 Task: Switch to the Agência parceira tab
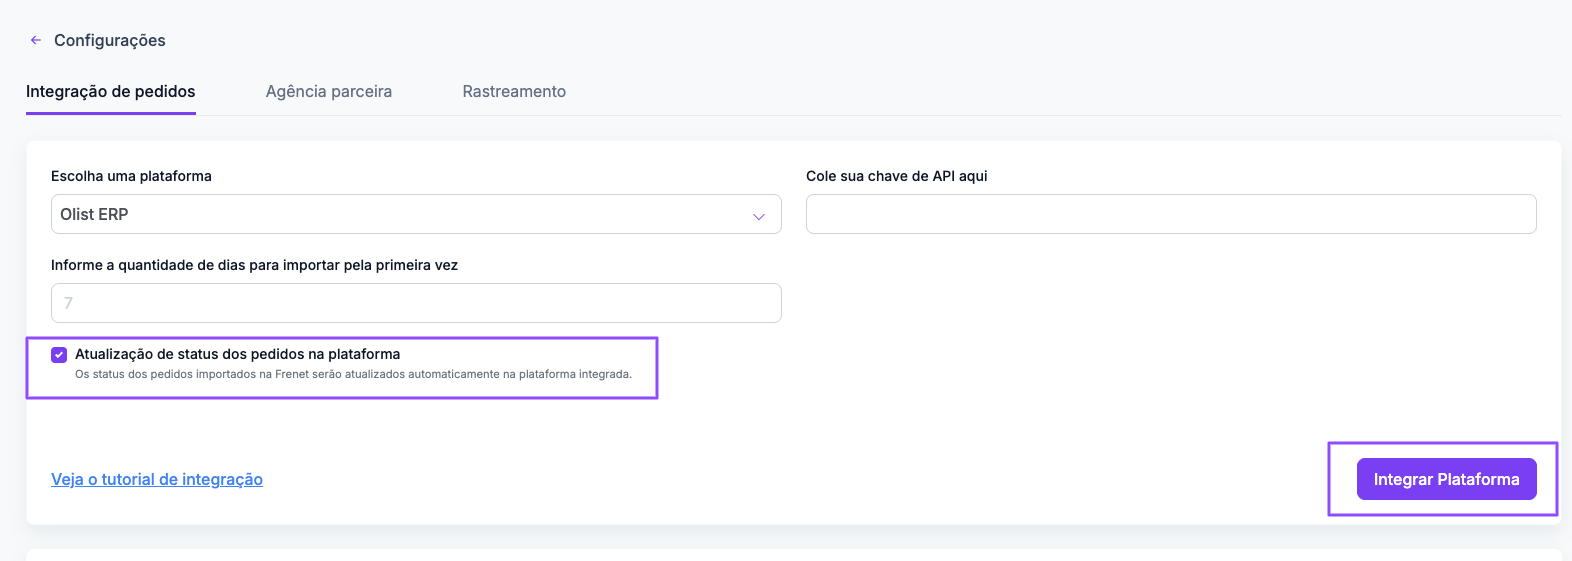pyautogui.click(x=329, y=91)
